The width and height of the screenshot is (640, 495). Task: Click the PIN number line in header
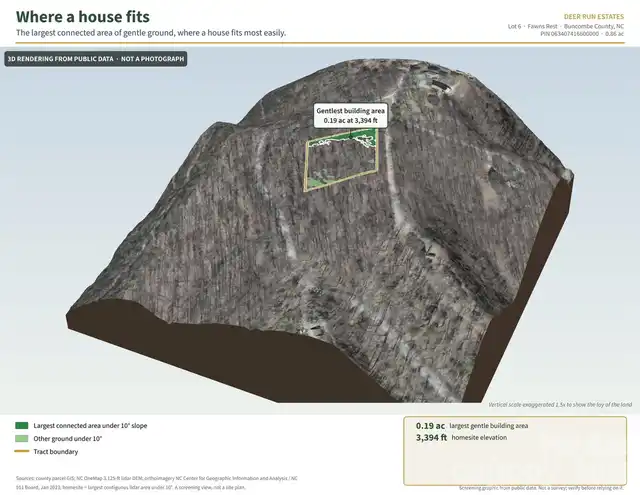click(582, 34)
